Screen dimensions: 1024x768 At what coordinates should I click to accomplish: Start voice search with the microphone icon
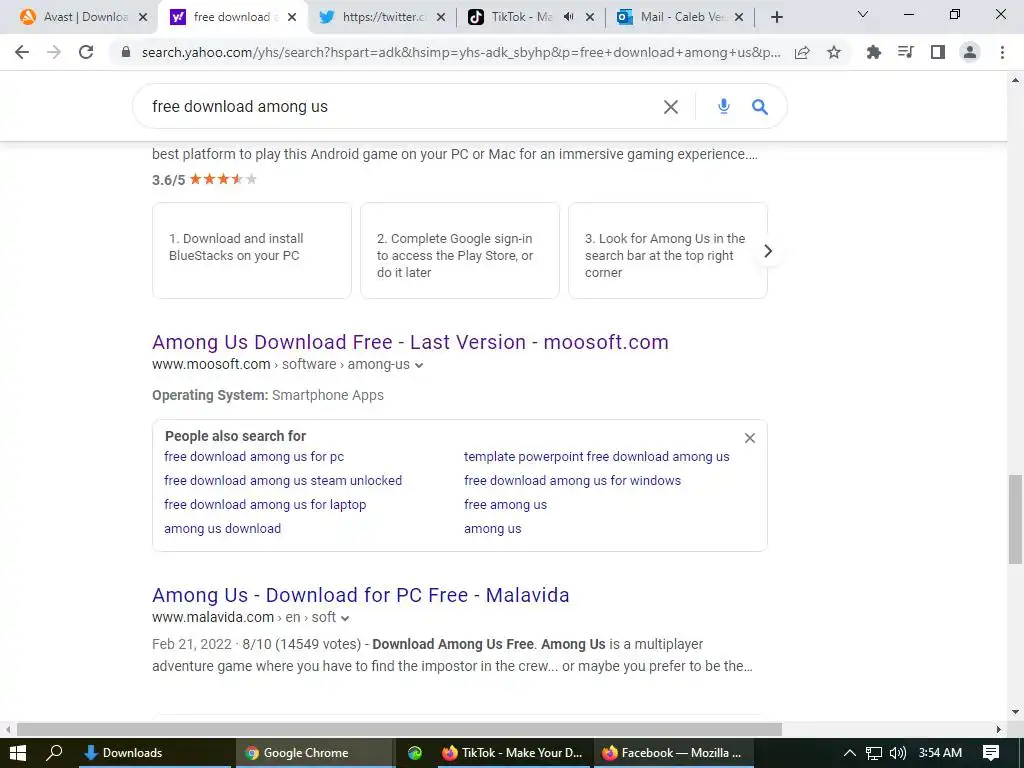tap(724, 106)
